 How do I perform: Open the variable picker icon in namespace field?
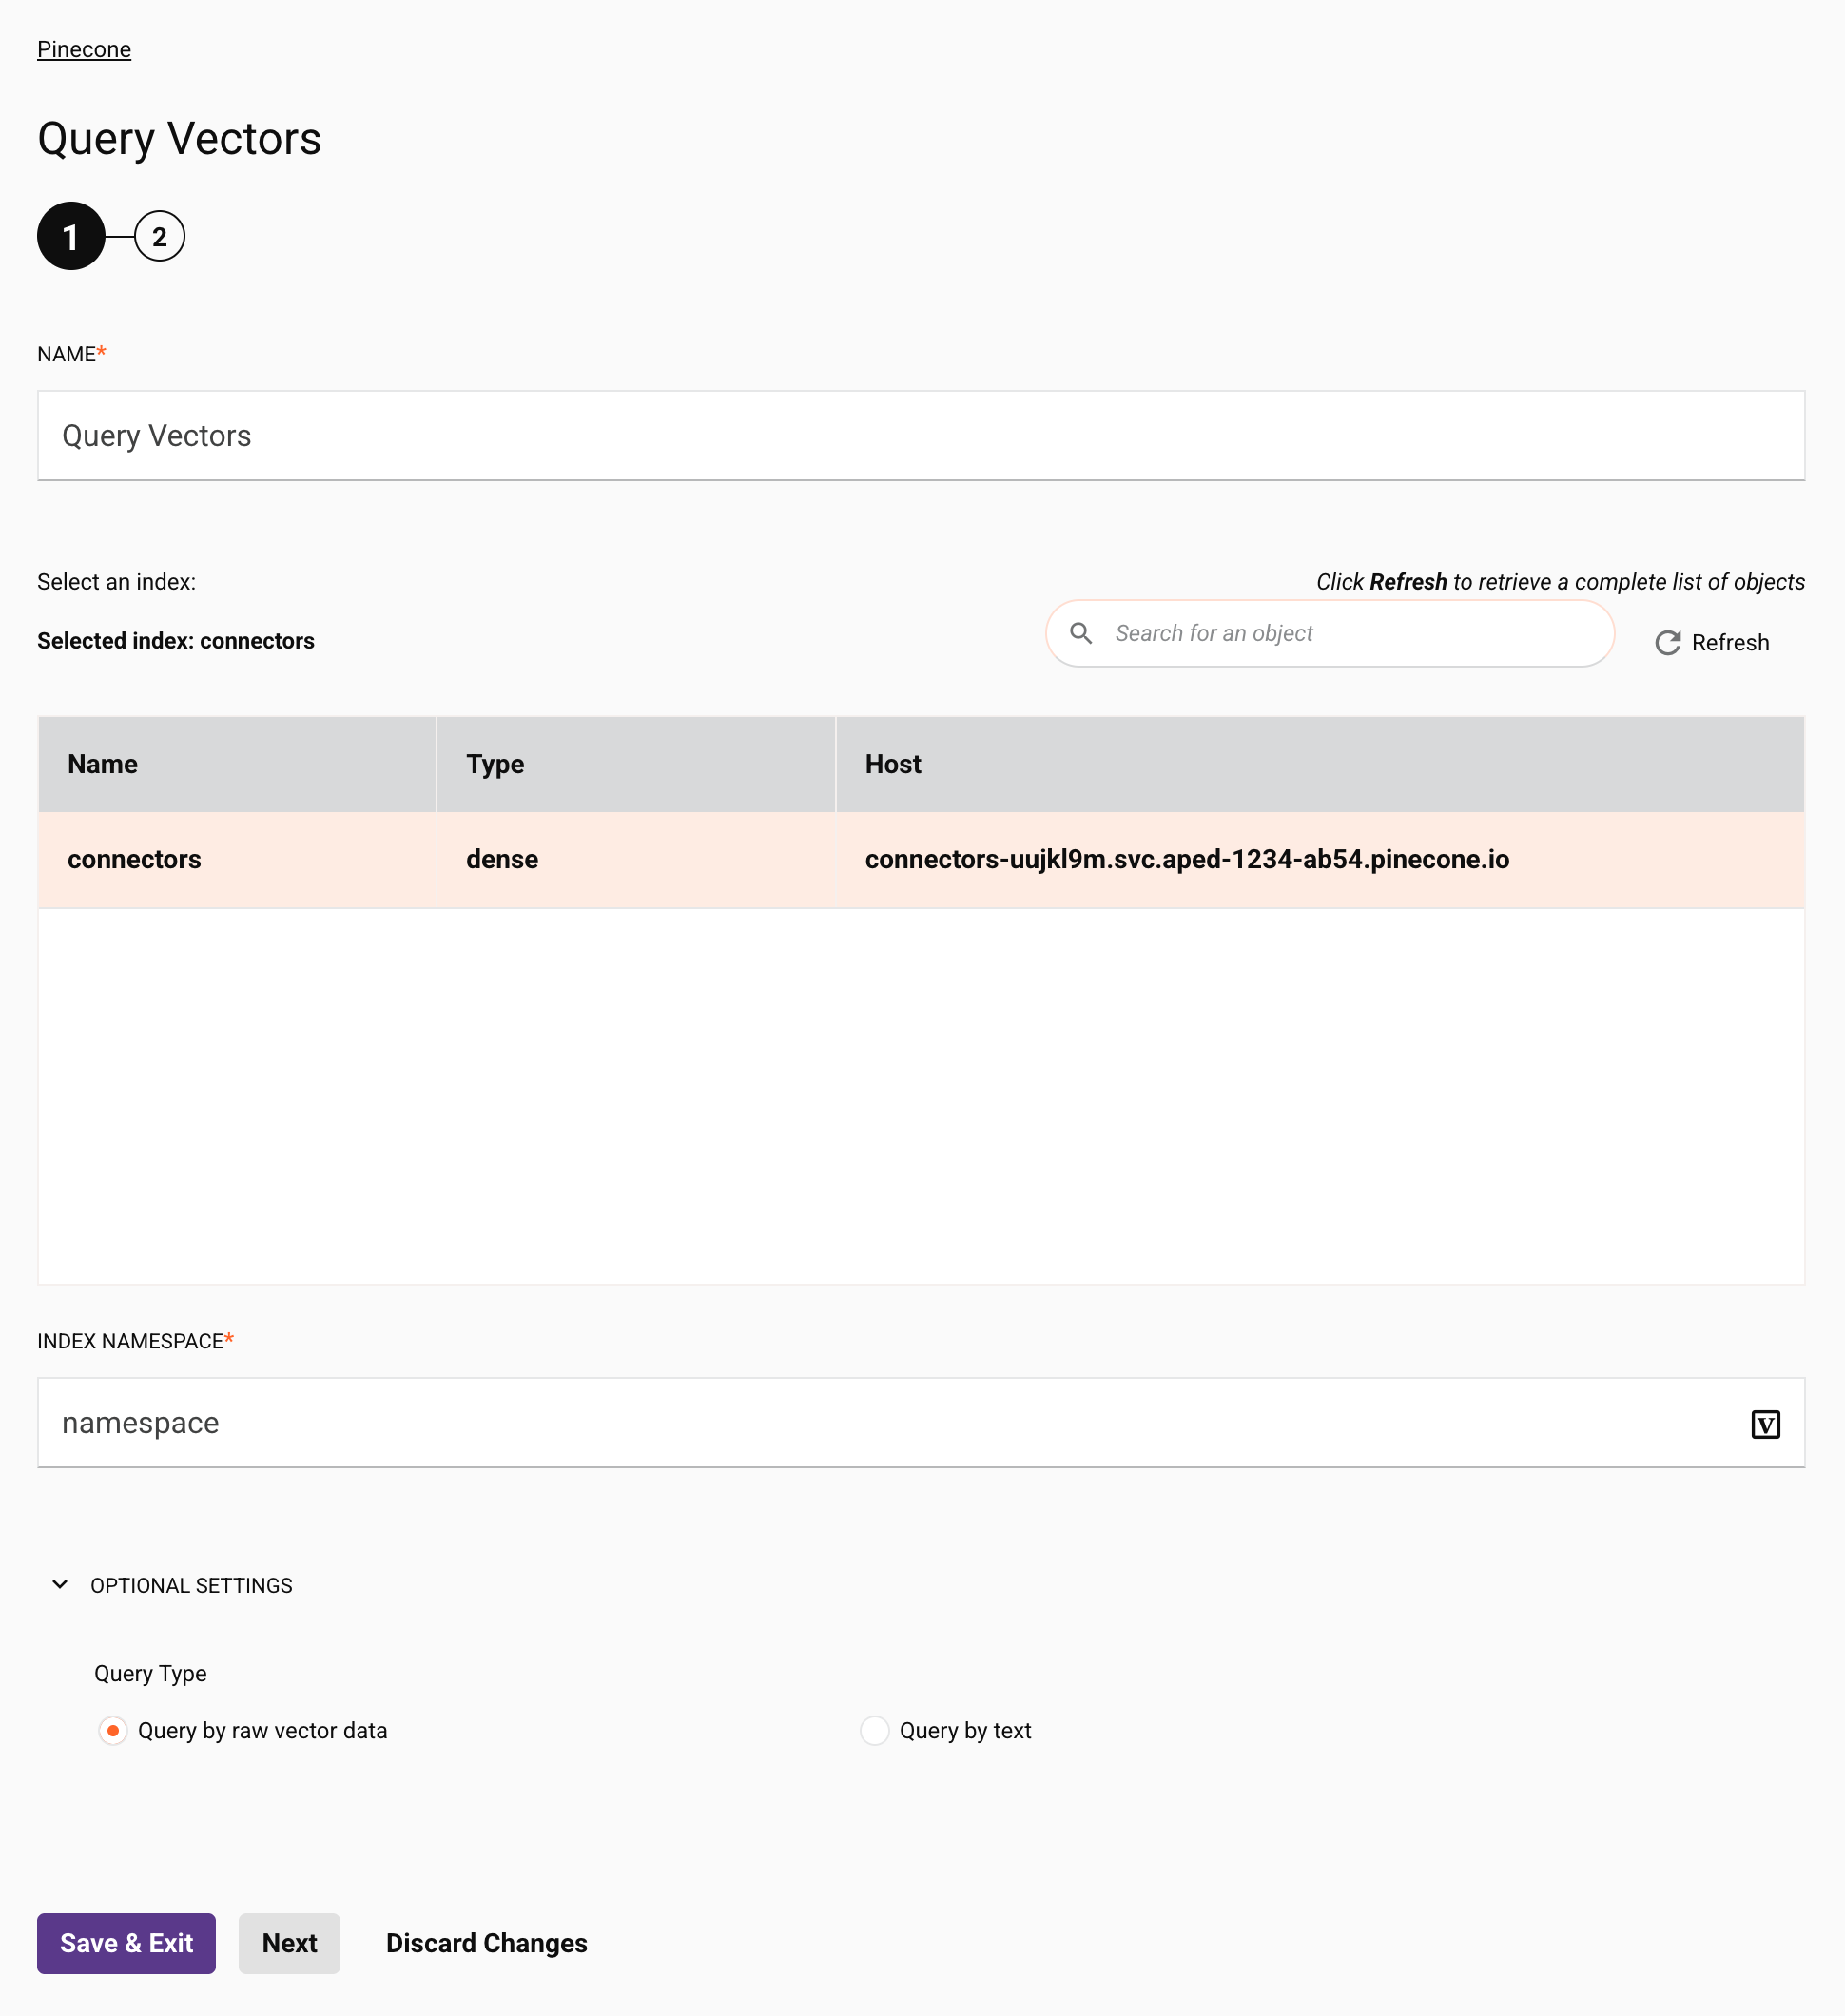coord(1765,1424)
